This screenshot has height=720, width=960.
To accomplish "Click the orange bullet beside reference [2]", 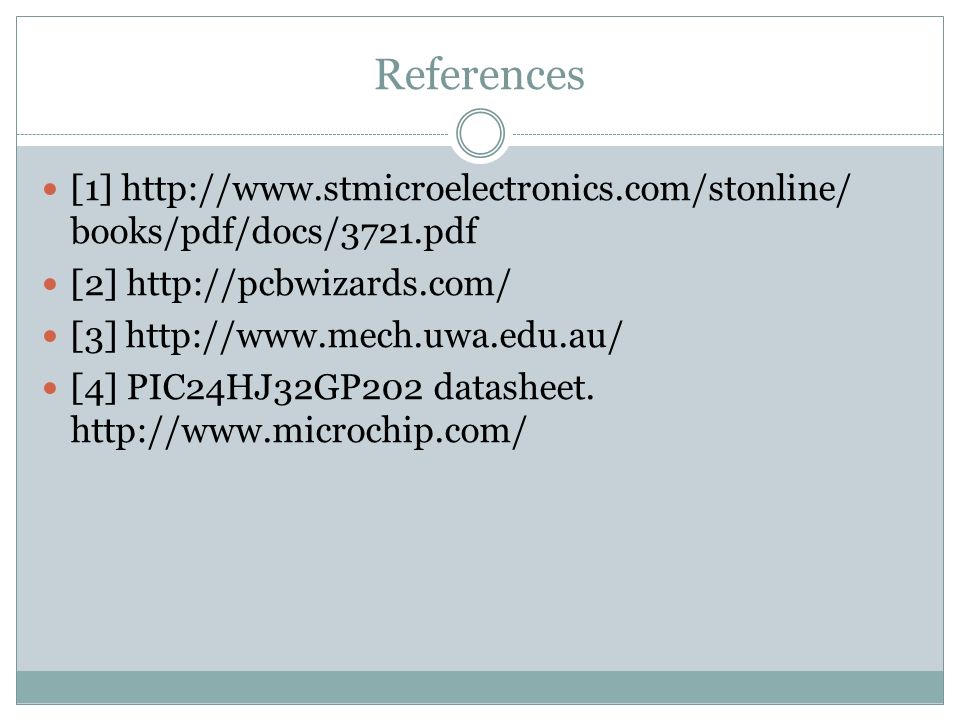I will [50, 284].
